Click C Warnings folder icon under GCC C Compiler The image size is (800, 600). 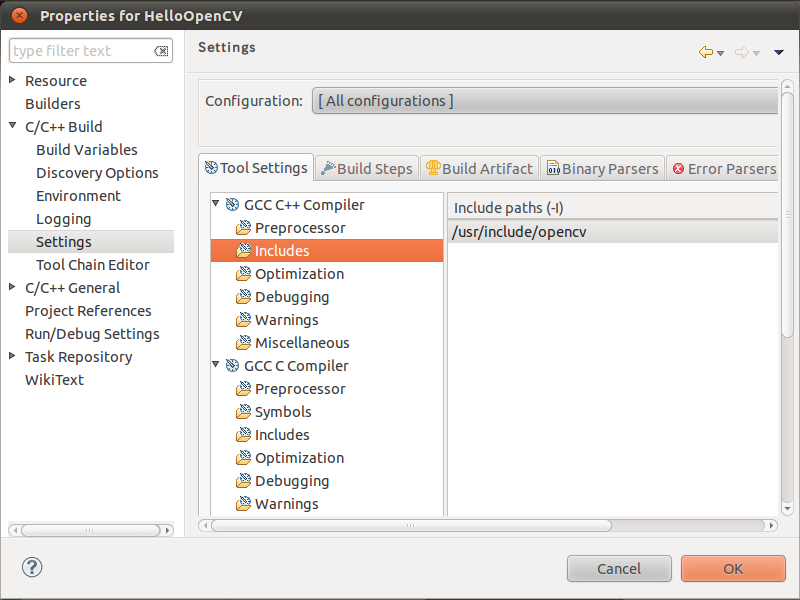(x=243, y=504)
